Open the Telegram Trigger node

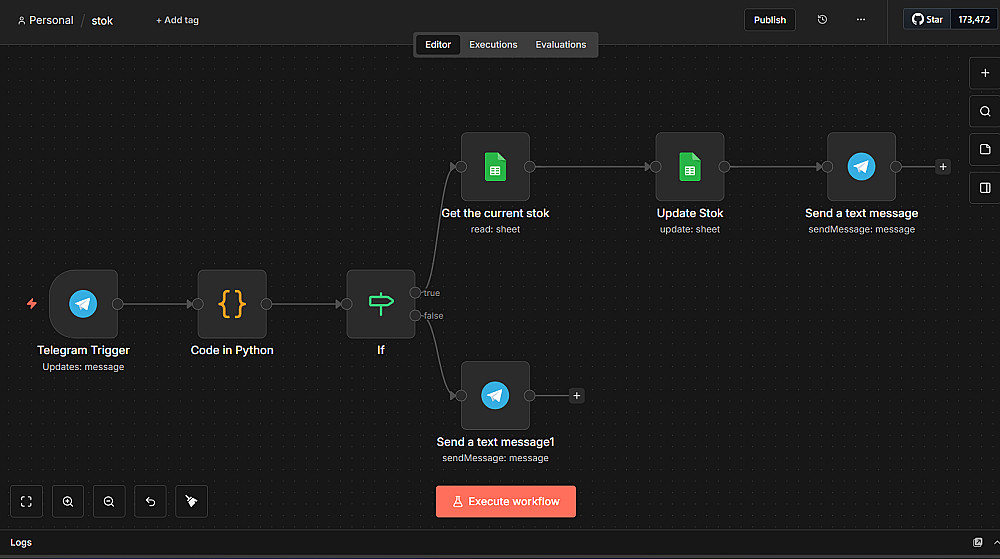pos(83,304)
